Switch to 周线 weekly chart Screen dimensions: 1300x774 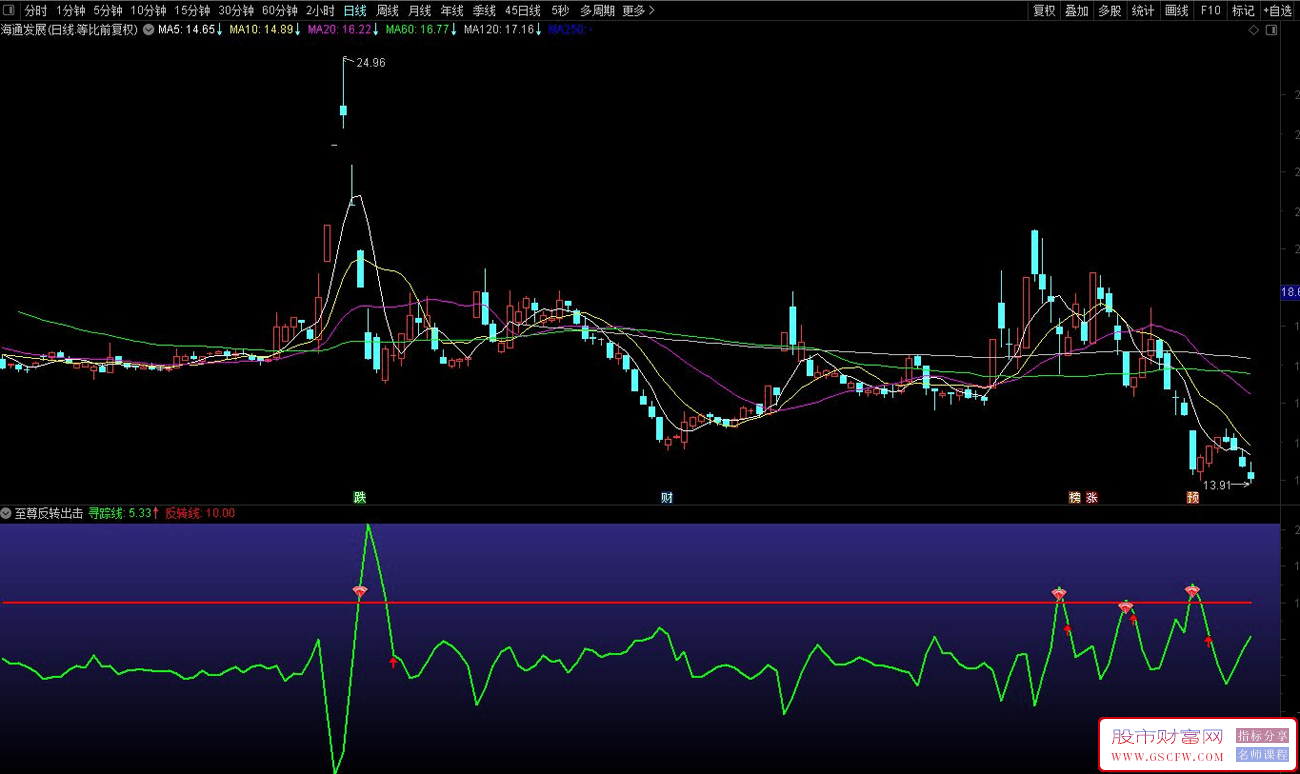click(x=387, y=10)
